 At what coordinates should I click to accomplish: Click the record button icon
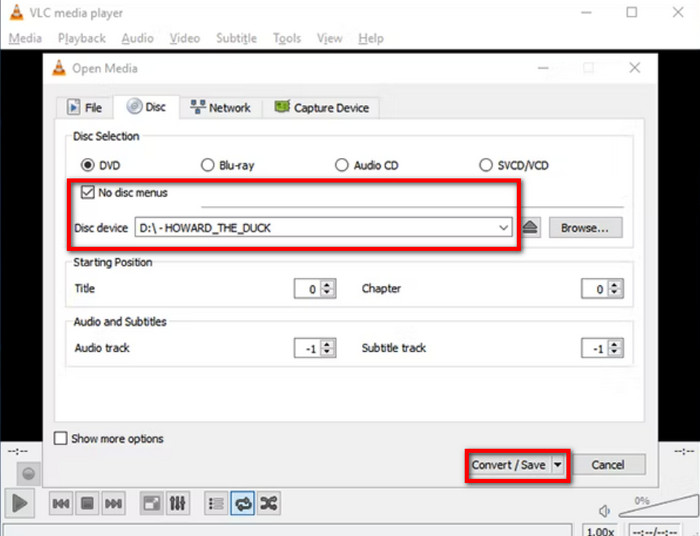point(28,474)
